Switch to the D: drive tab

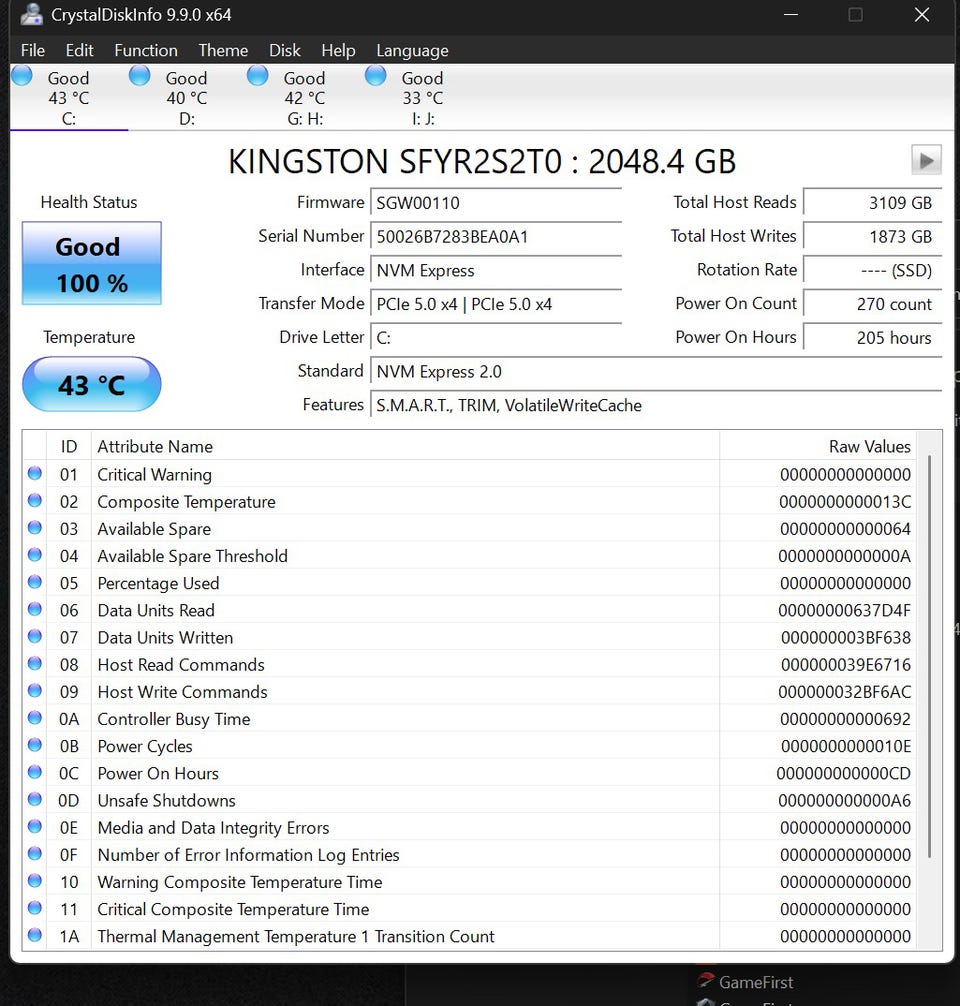[187, 98]
